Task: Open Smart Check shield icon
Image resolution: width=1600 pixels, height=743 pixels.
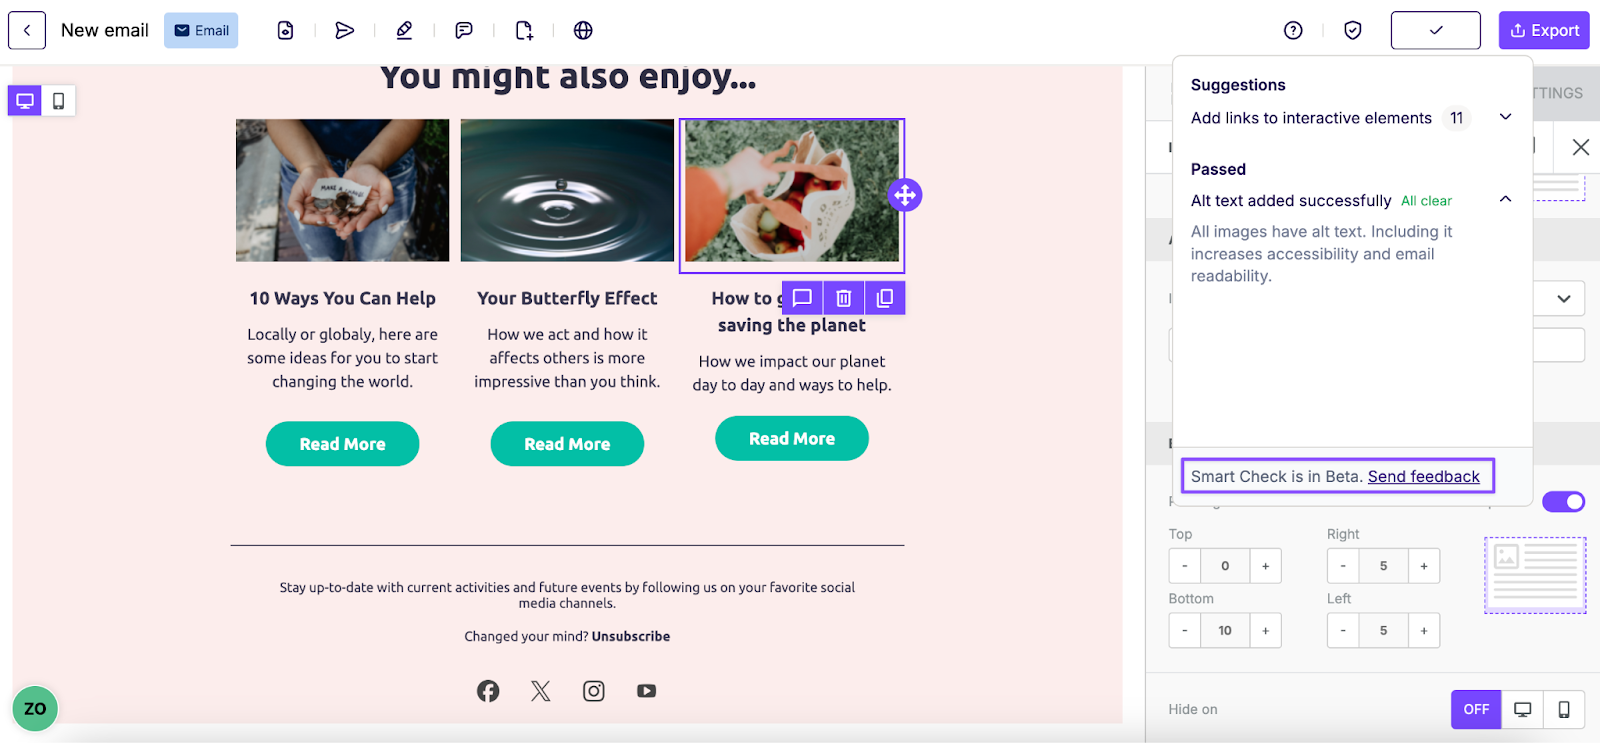Action: point(1353,30)
